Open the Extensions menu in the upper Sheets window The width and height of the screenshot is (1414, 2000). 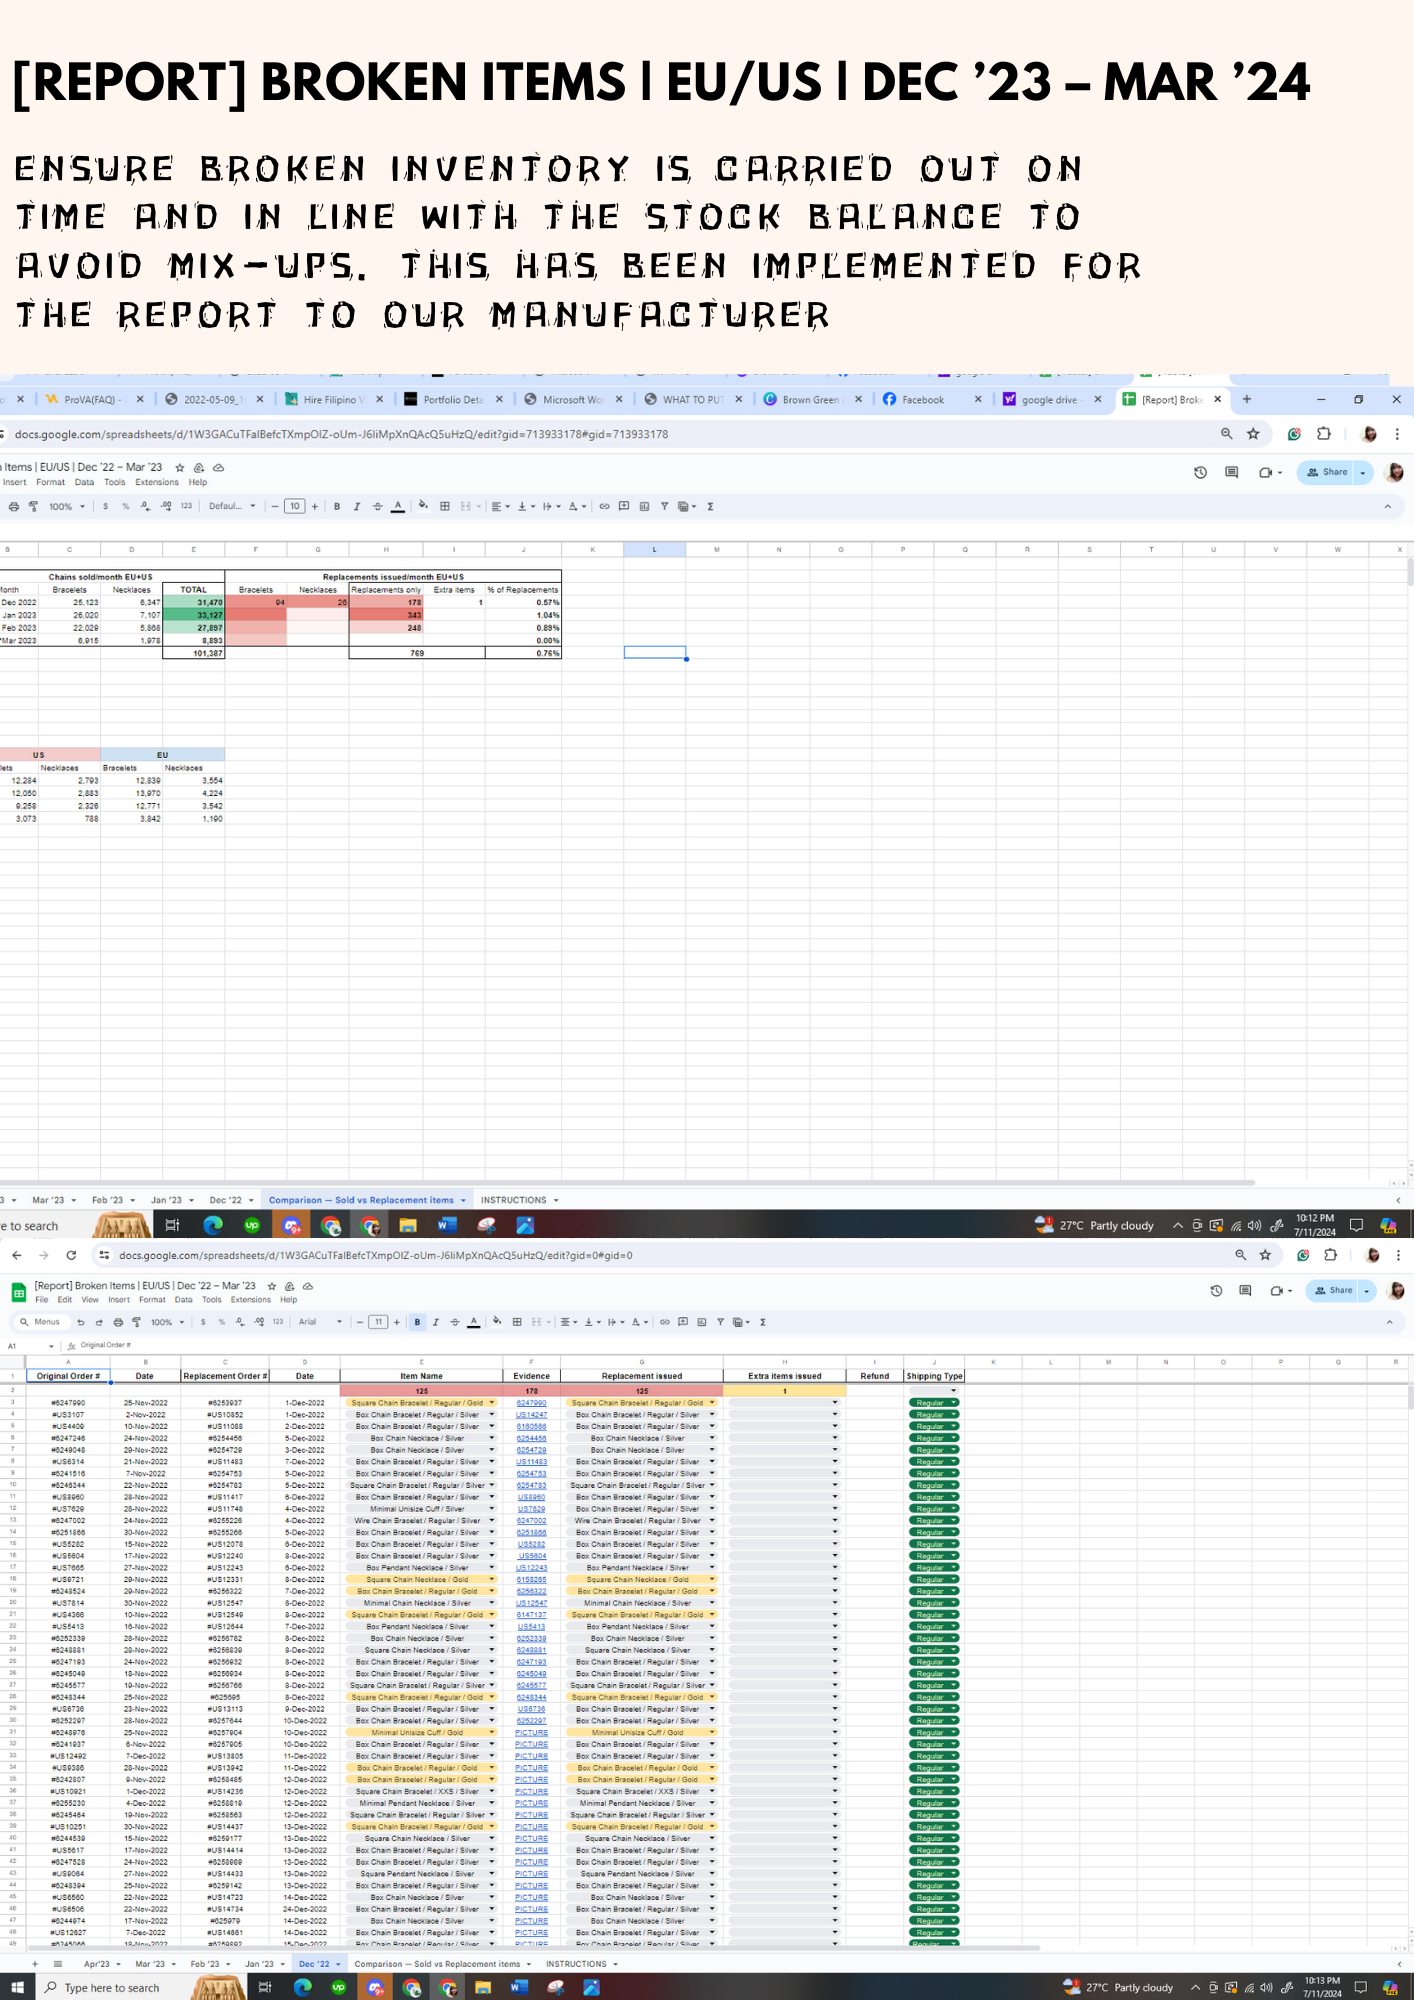(157, 482)
